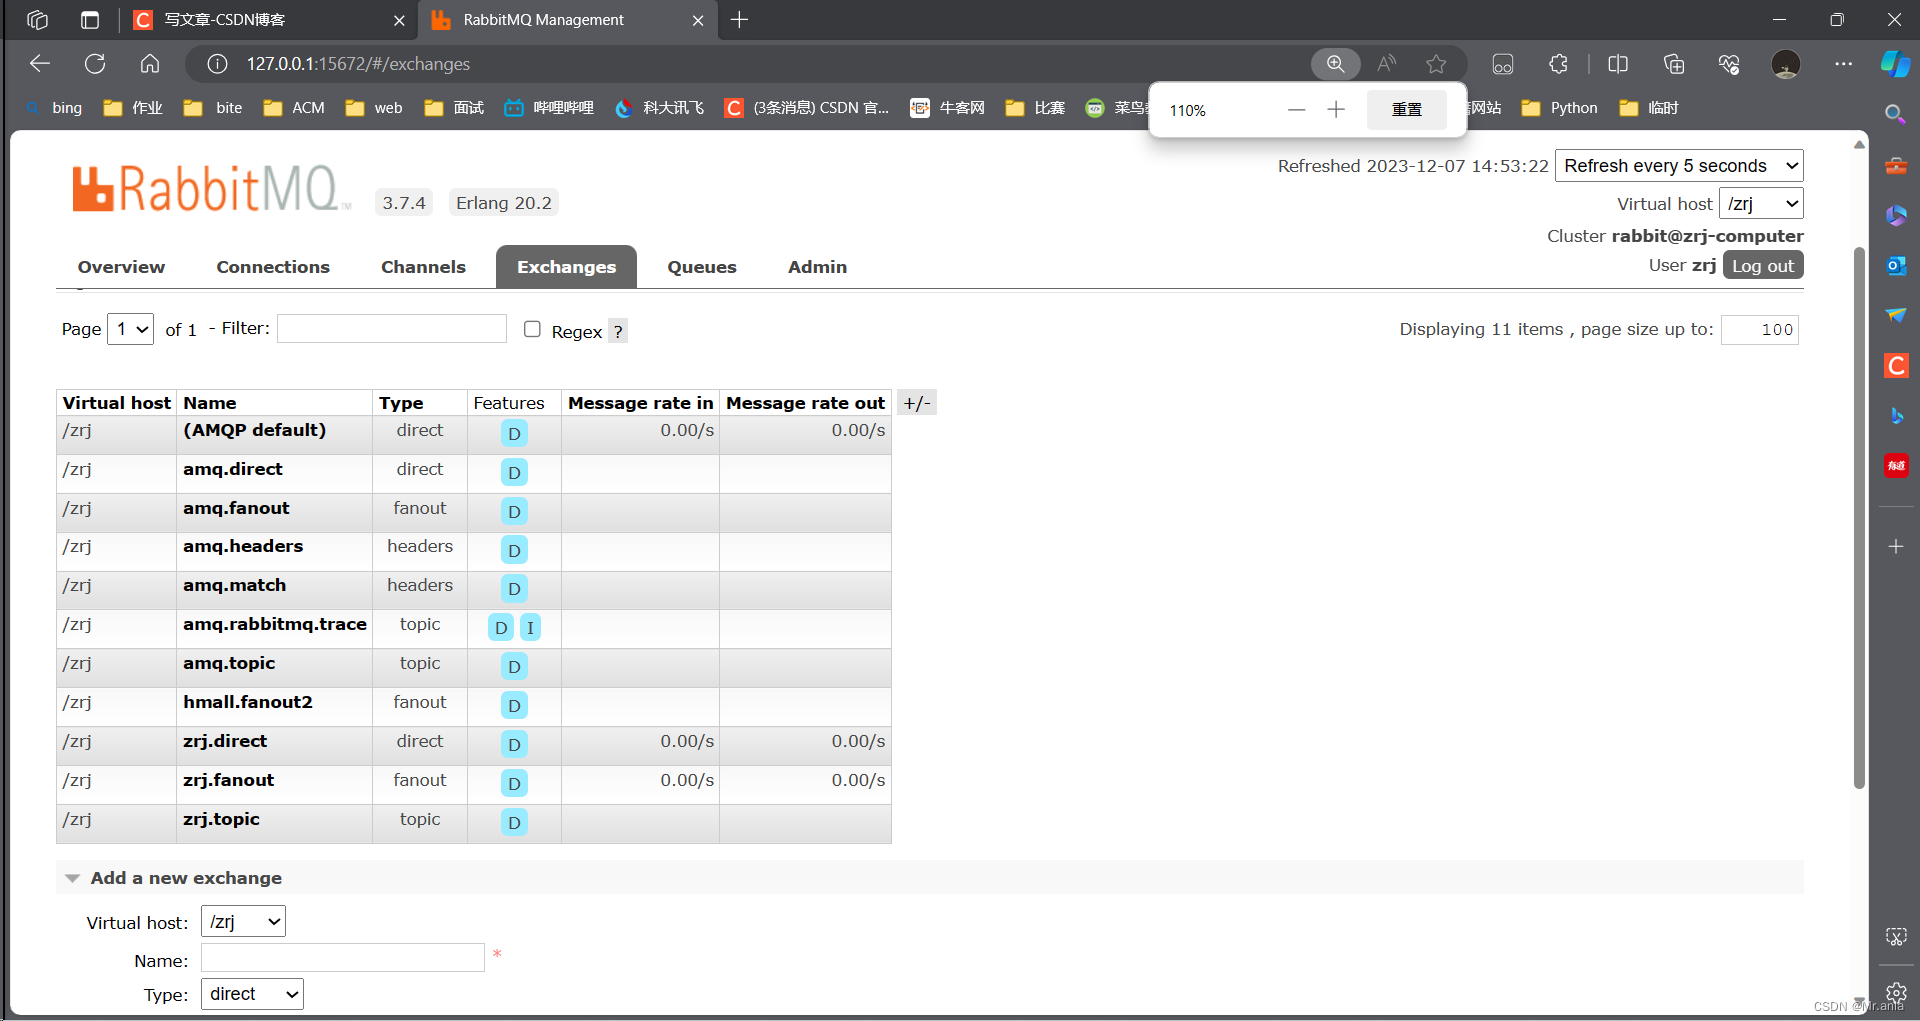Open Virtual host dropdown for new exchange

click(x=243, y=922)
